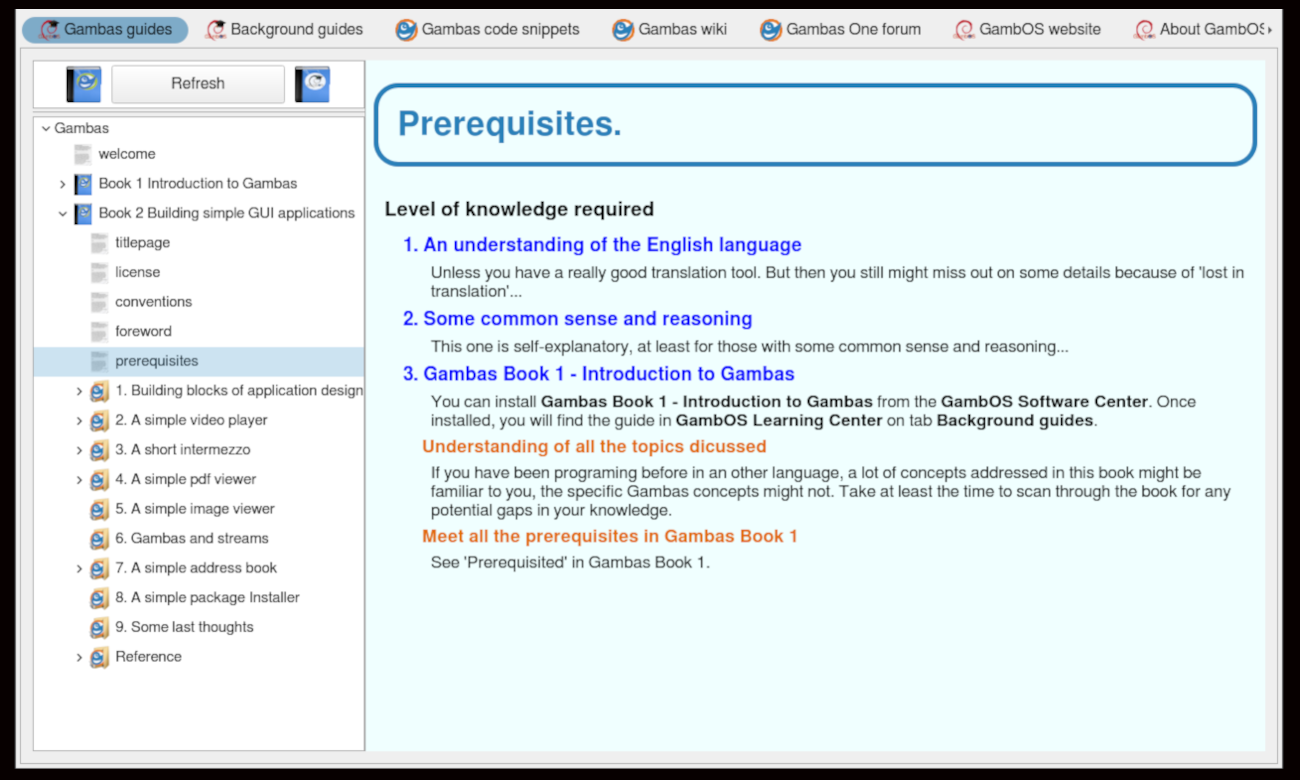1300x780 pixels.
Task: Click the book icon right of Refresh
Action: (312, 84)
